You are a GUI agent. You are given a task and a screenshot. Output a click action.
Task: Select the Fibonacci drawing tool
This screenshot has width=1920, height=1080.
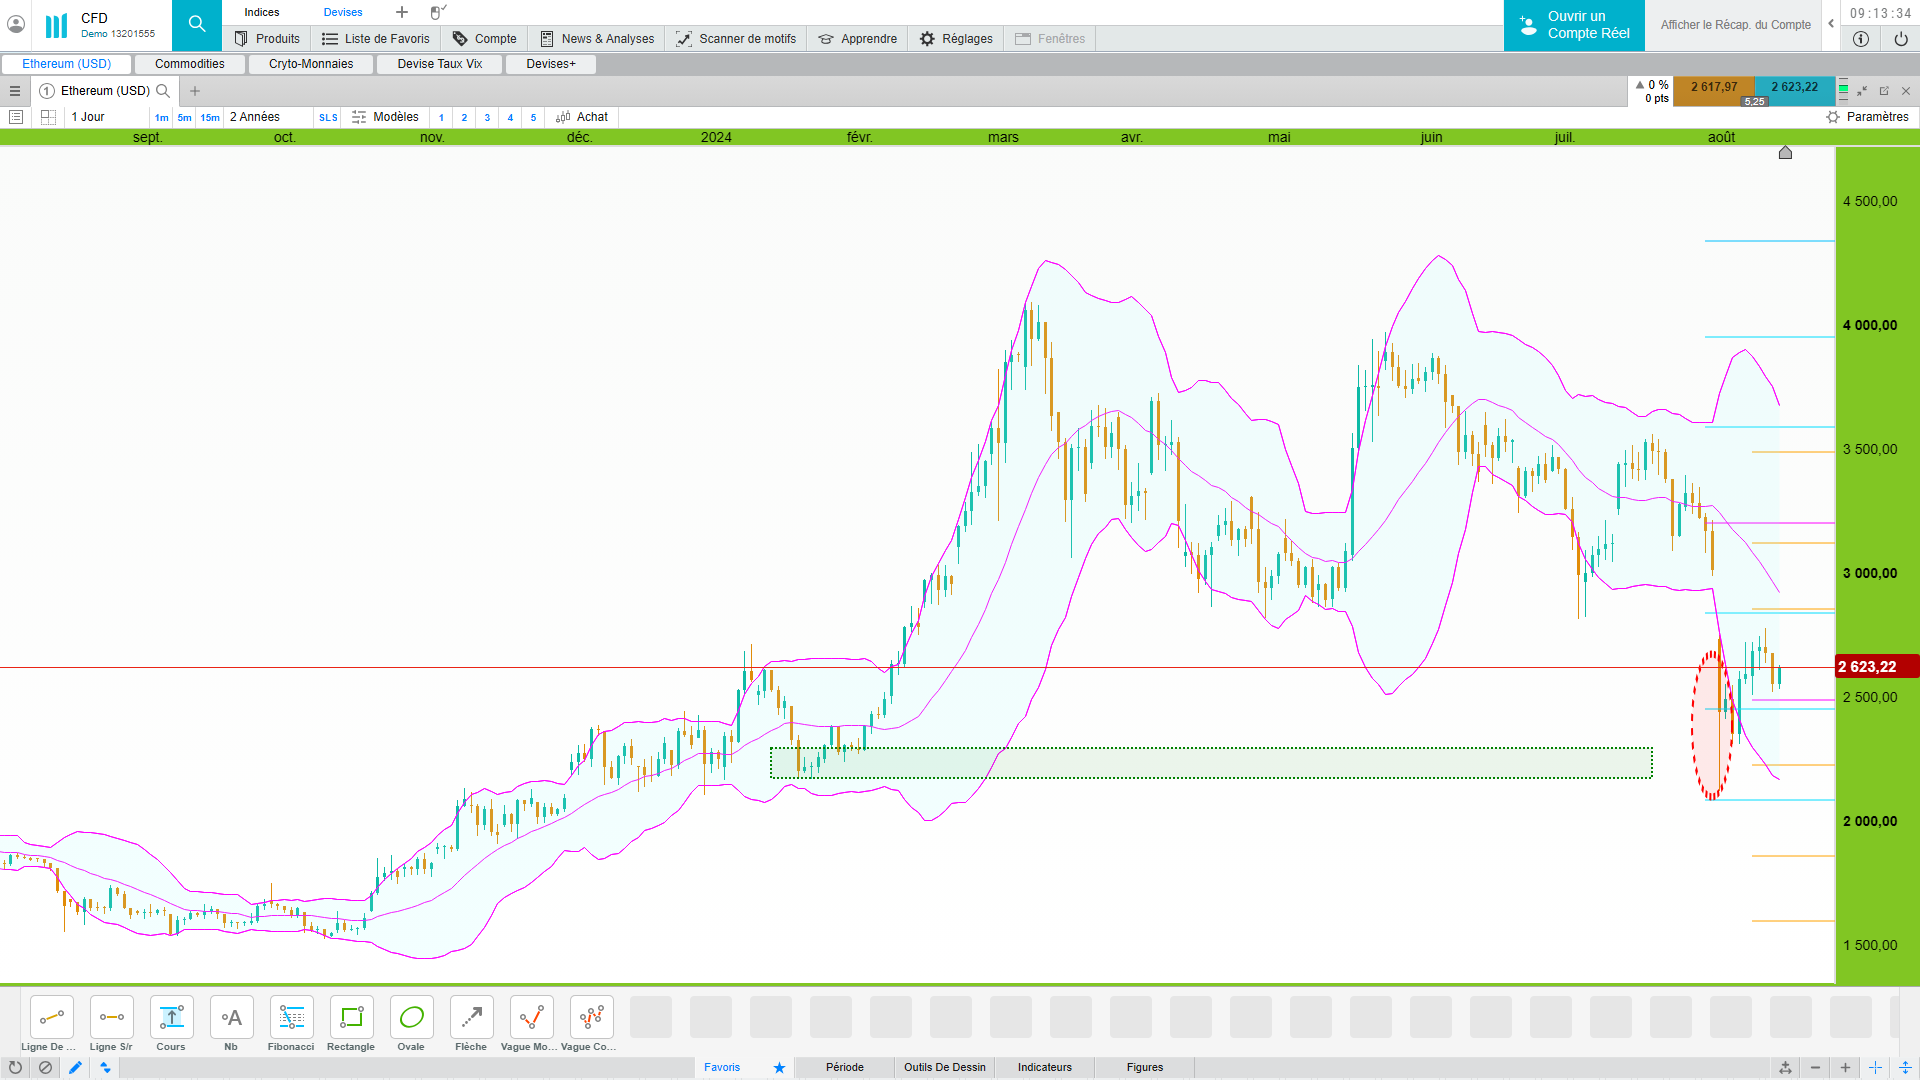[x=291, y=1018]
